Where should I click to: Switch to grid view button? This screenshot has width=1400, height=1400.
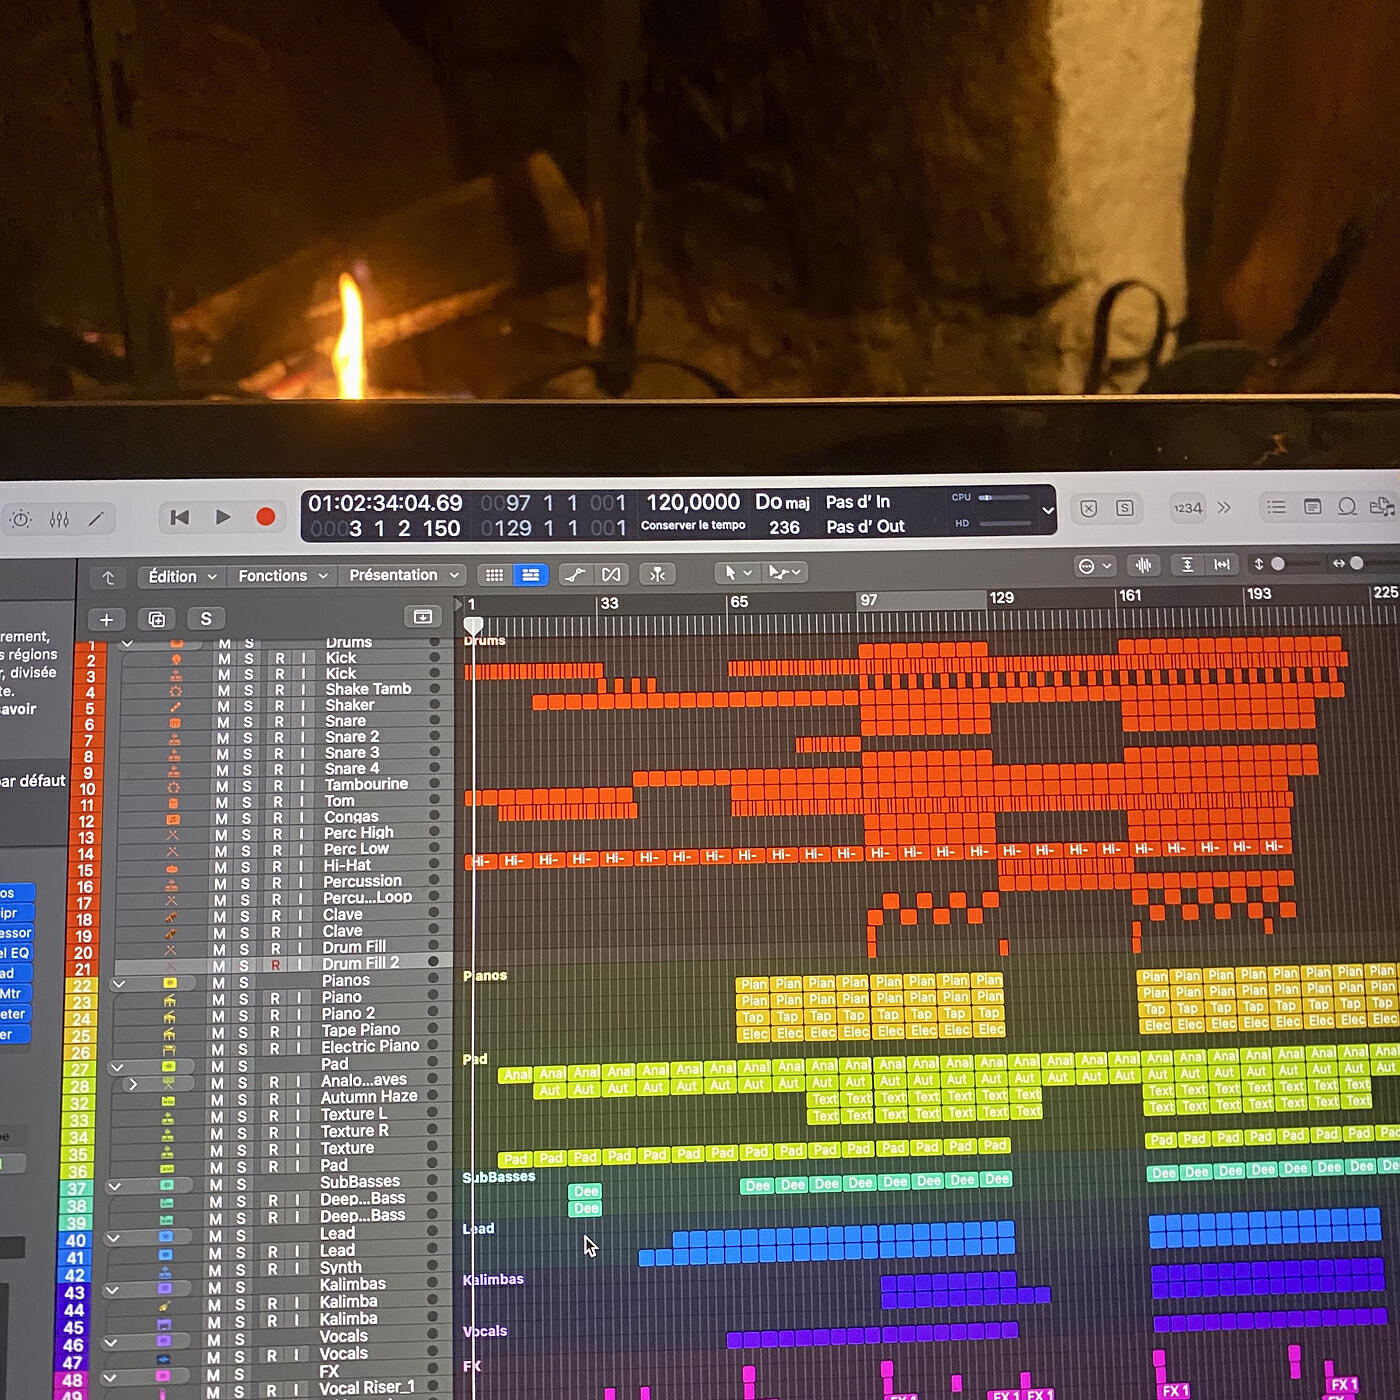coord(494,575)
